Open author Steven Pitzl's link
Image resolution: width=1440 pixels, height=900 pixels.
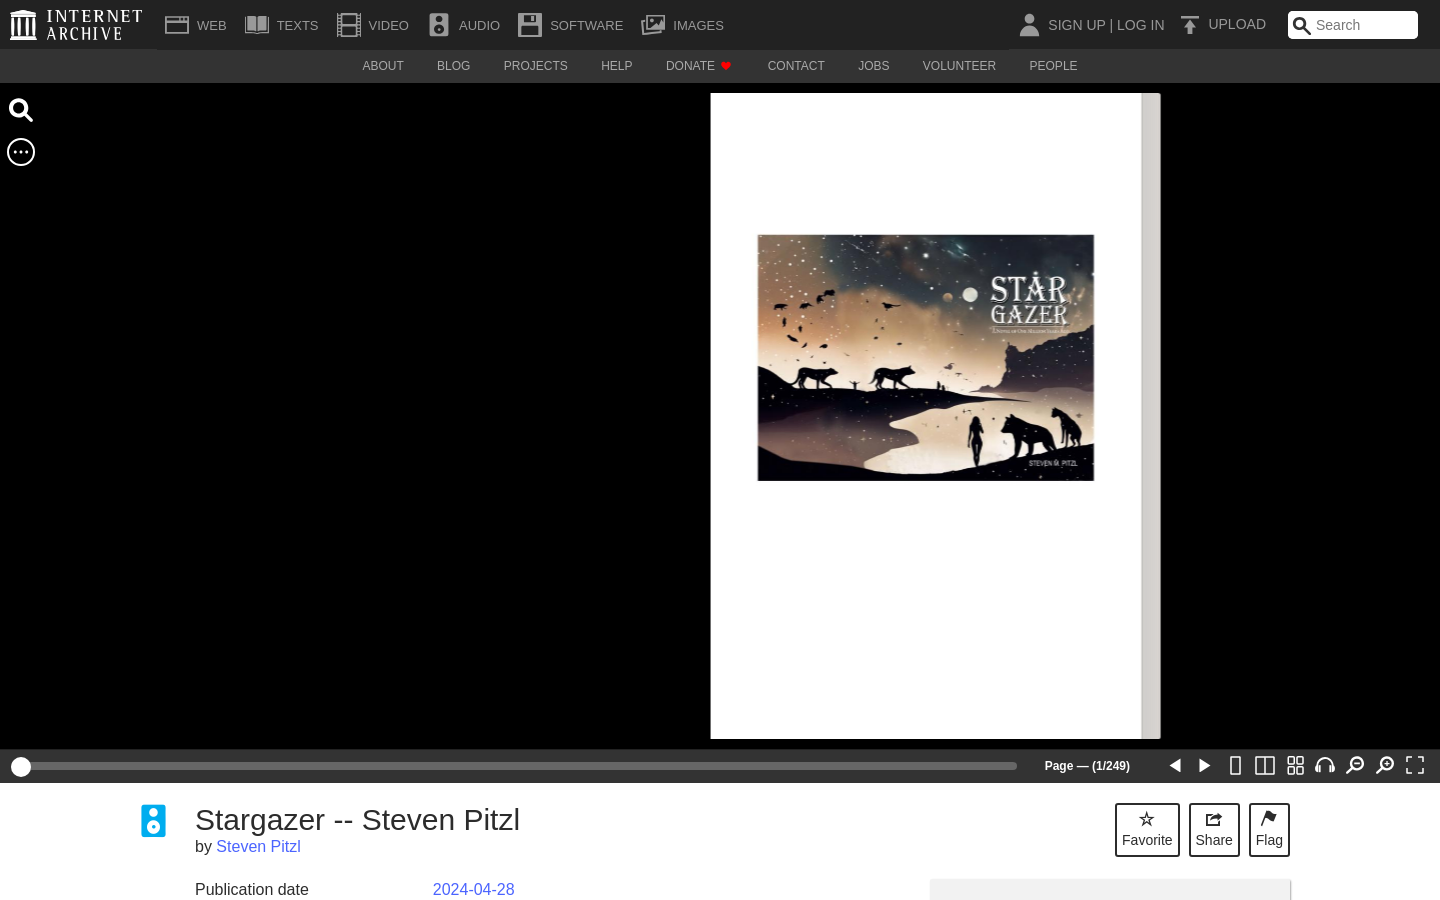[x=258, y=846]
